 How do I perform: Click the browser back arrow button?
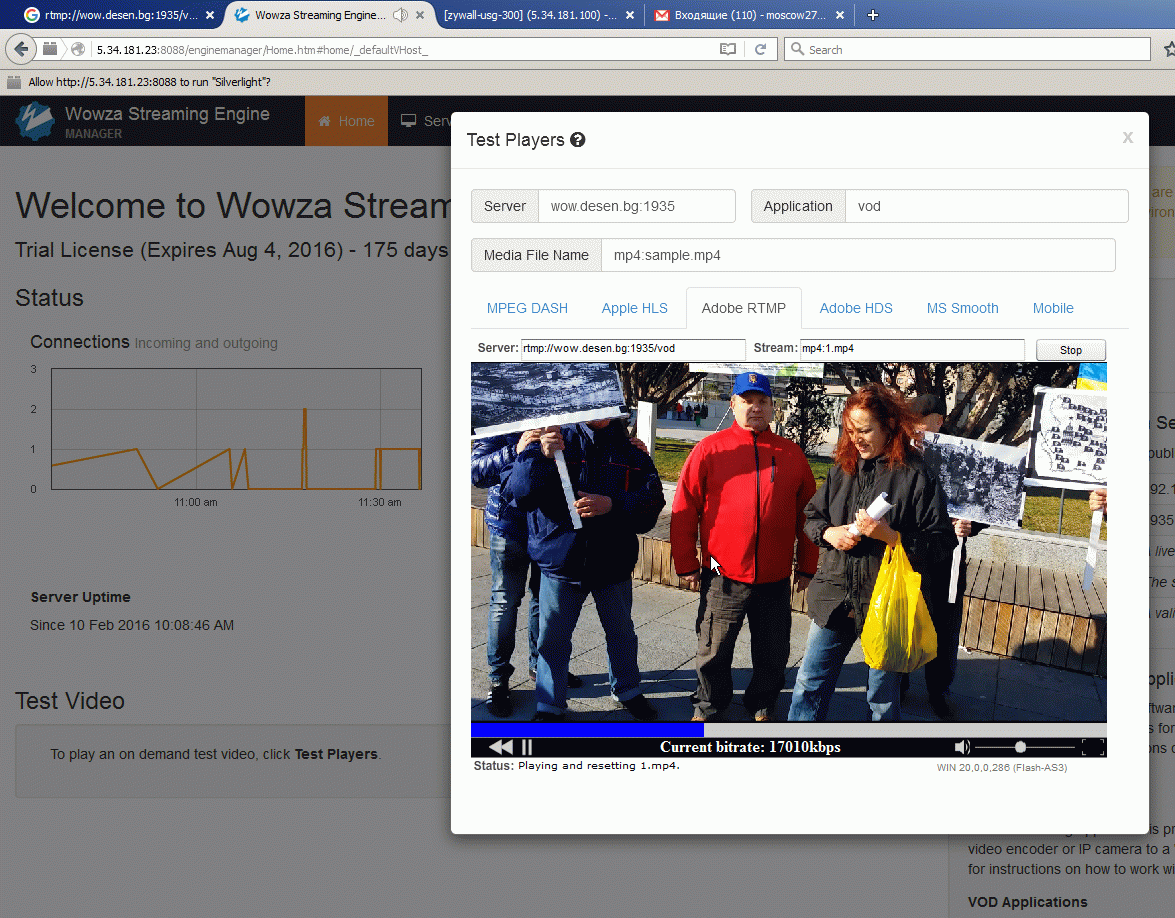click(x=21, y=49)
